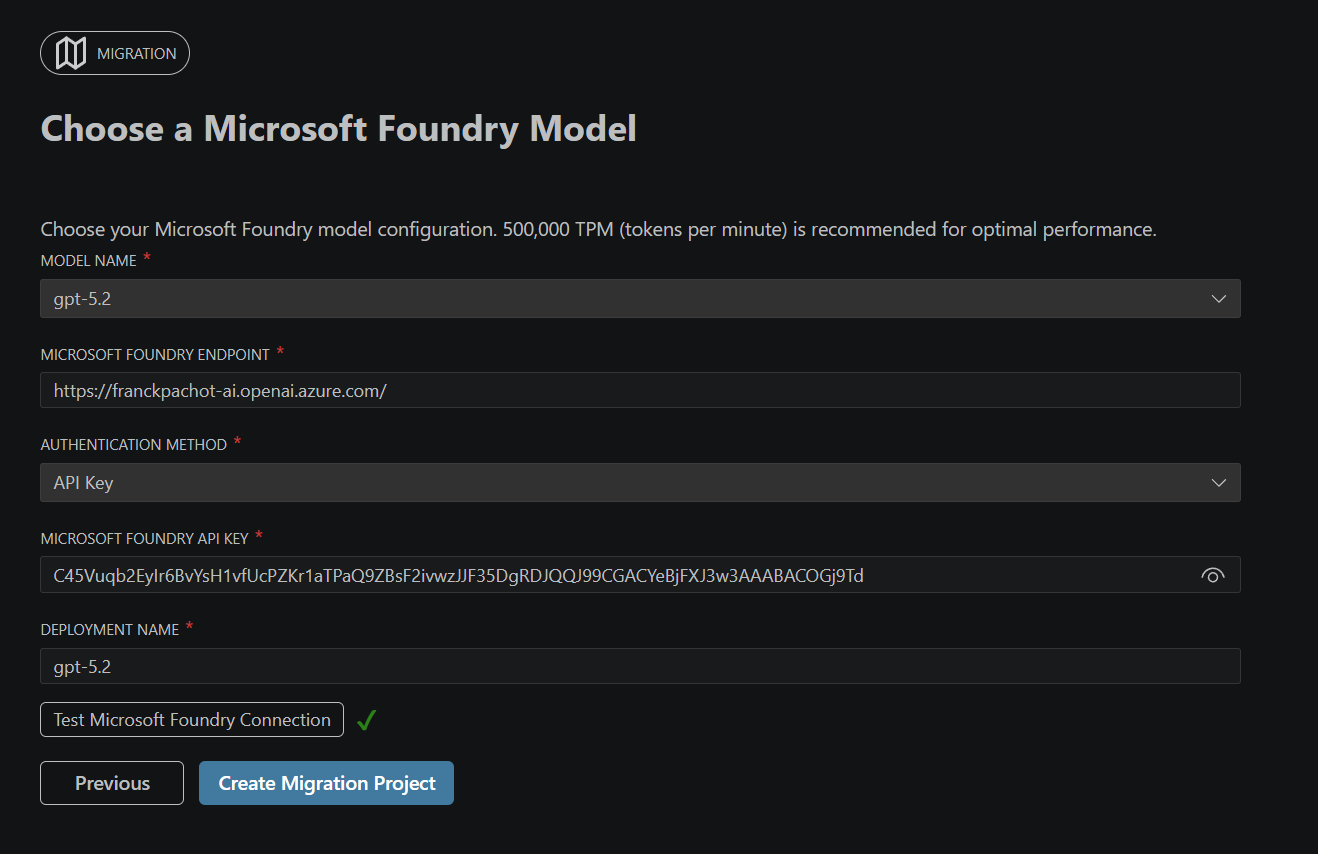Click the MODEL NAME field label
The image size is (1318, 854).
pyautogui.click(x=88, y=260)
